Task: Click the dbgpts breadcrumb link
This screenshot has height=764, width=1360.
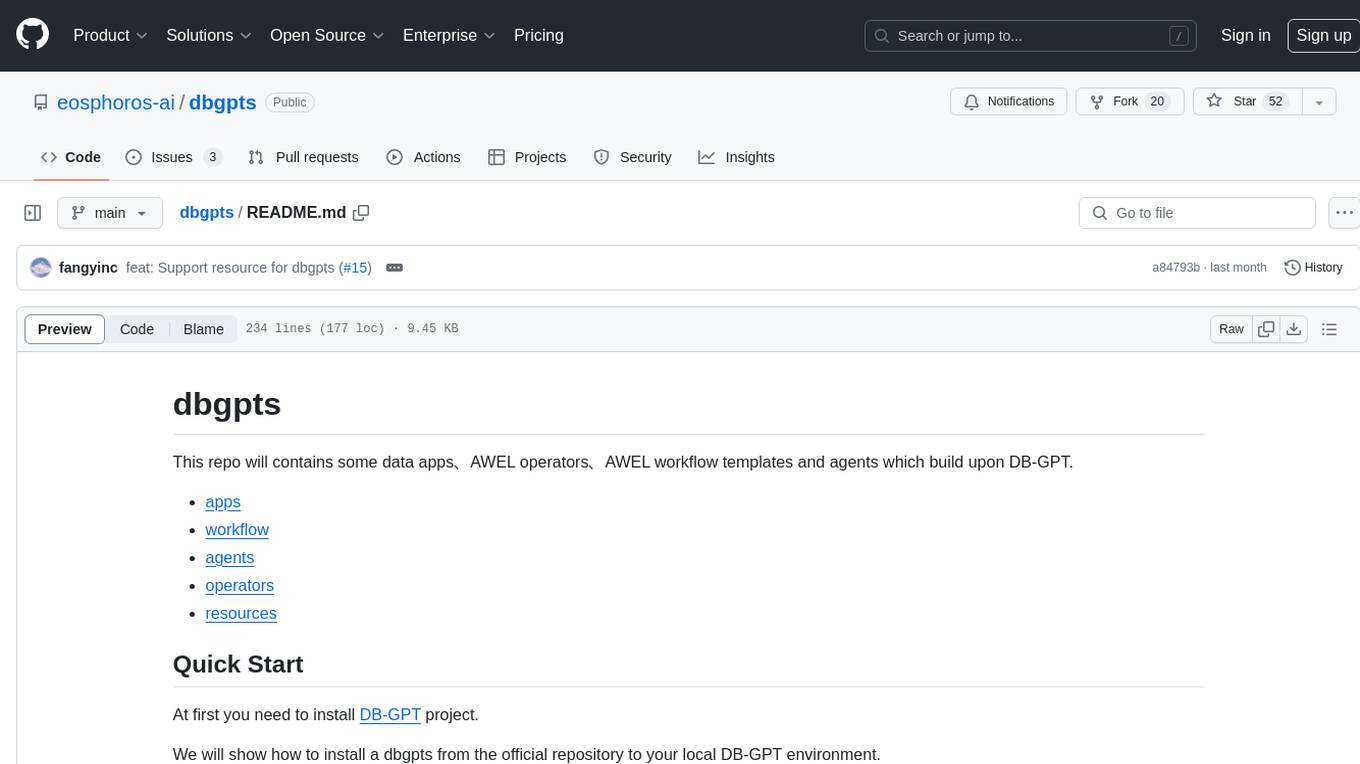Action: tap(206, 212)
